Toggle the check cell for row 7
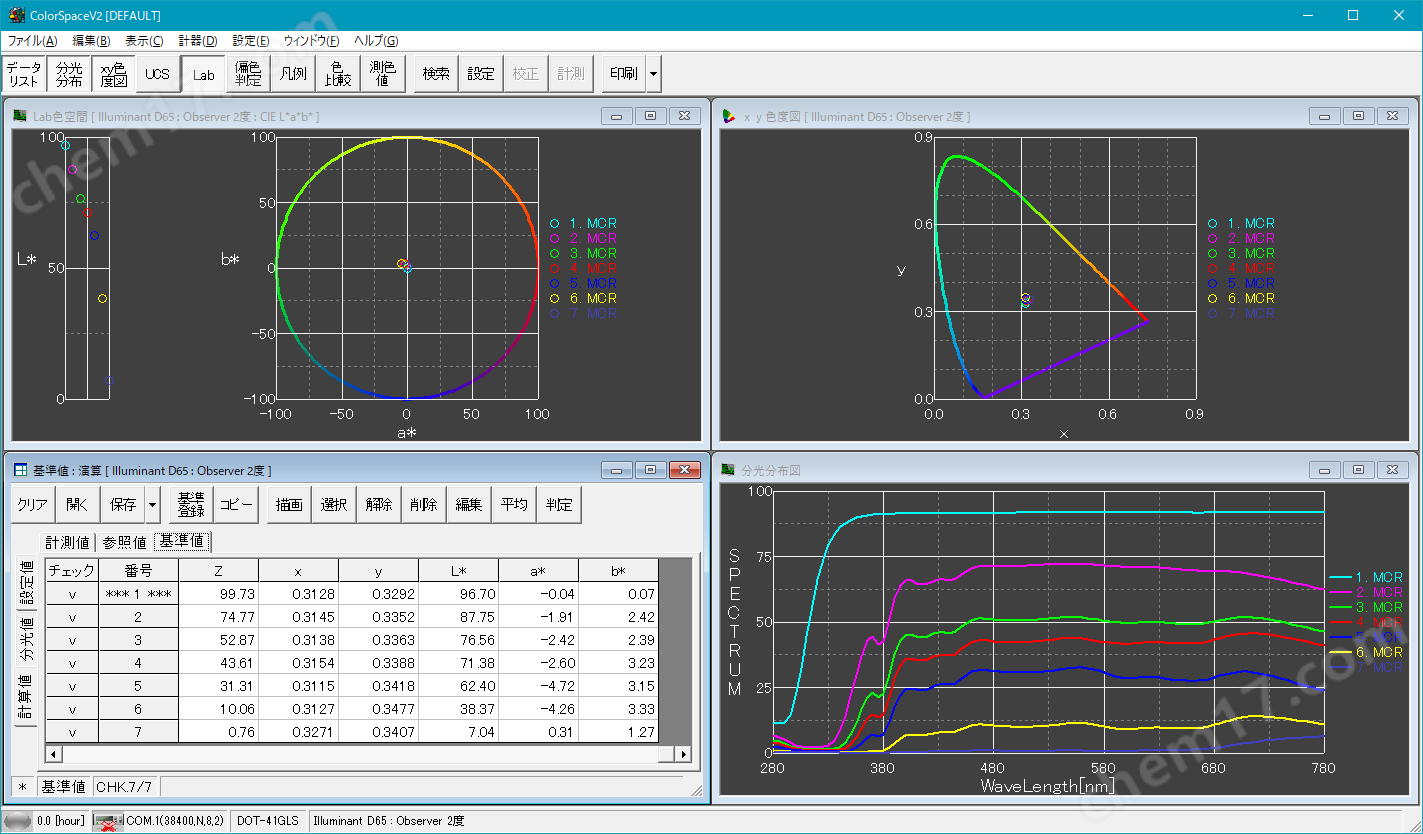The height and width of the screenshot is (834, 1423). (72, 732)
